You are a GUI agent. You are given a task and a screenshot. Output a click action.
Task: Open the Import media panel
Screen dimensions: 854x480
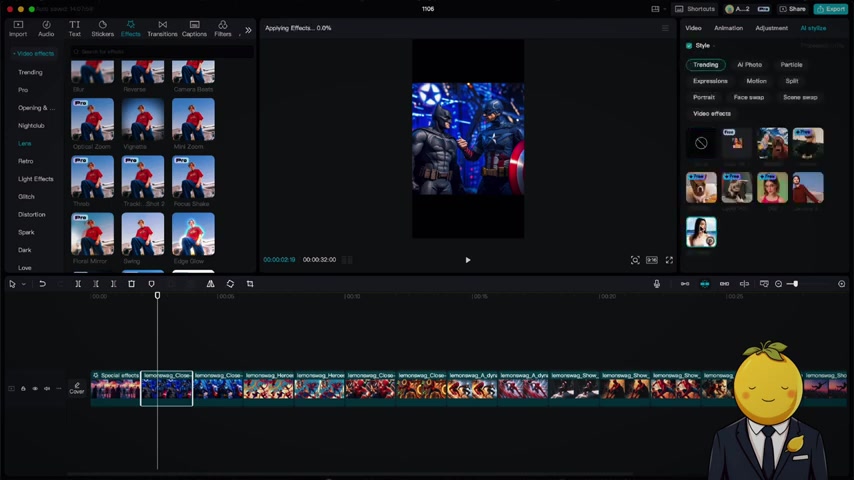click(x=18, y=28)
